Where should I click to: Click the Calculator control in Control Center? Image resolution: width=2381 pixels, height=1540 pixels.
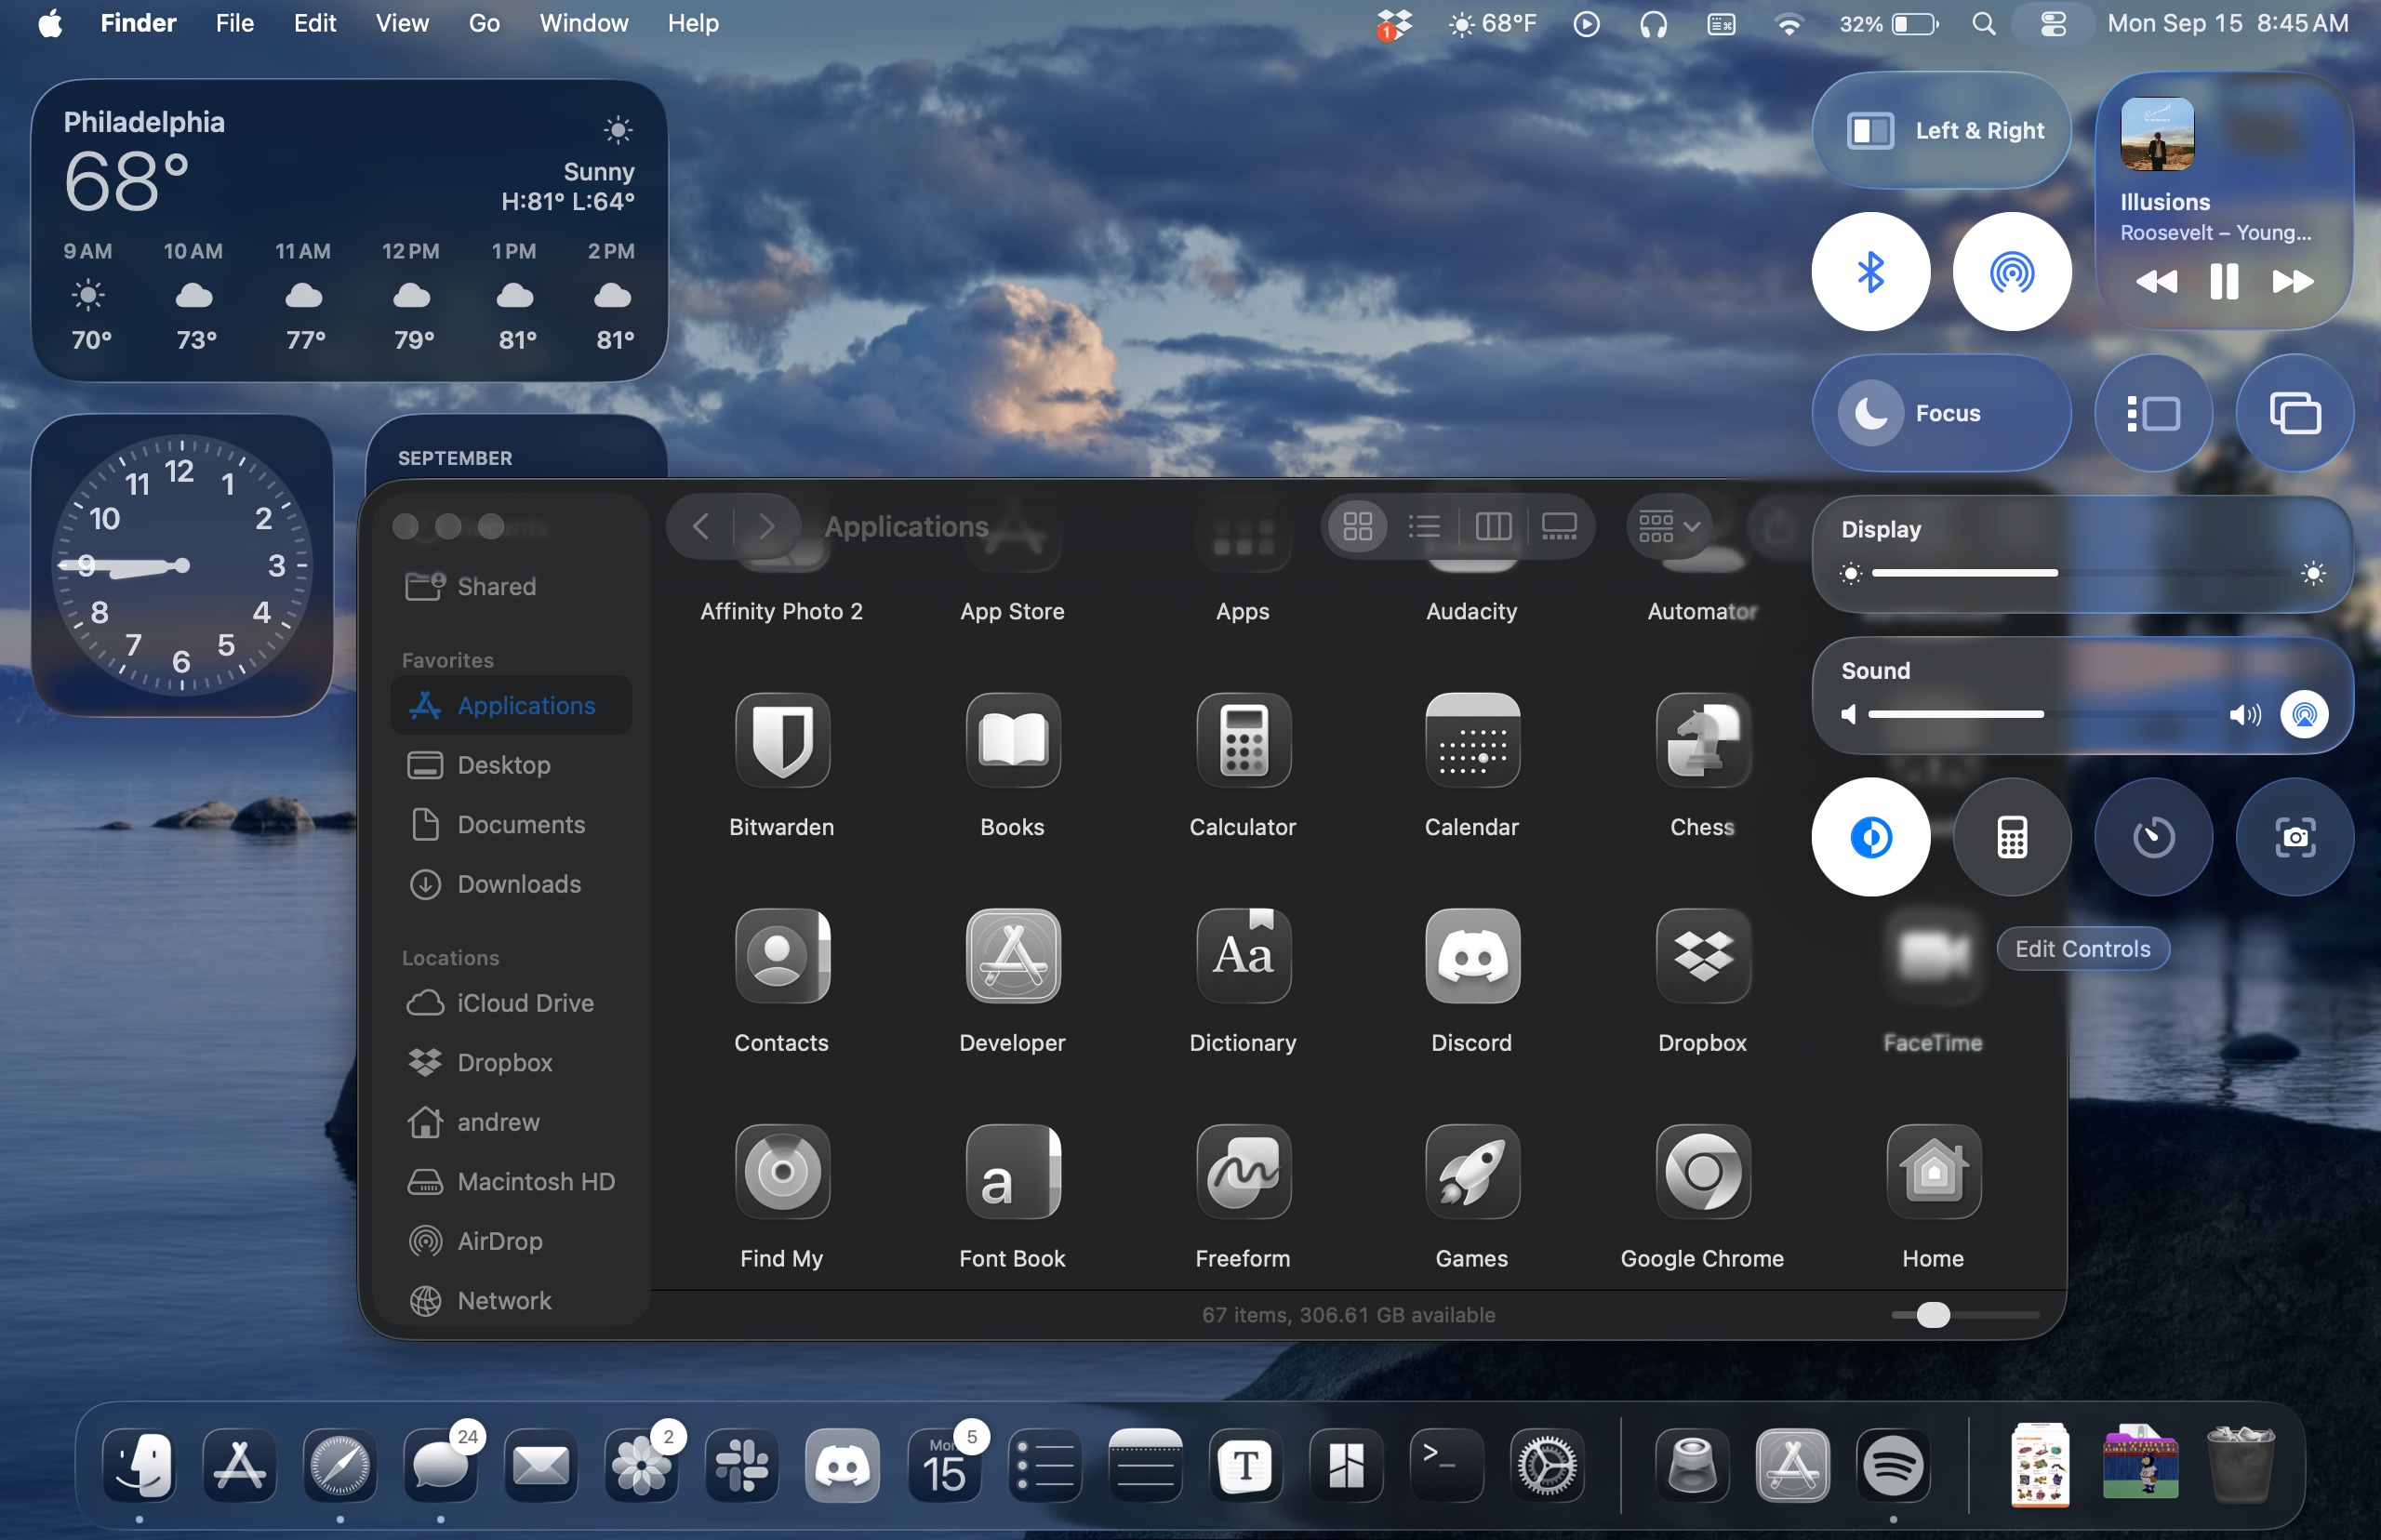click(2011, 837)
